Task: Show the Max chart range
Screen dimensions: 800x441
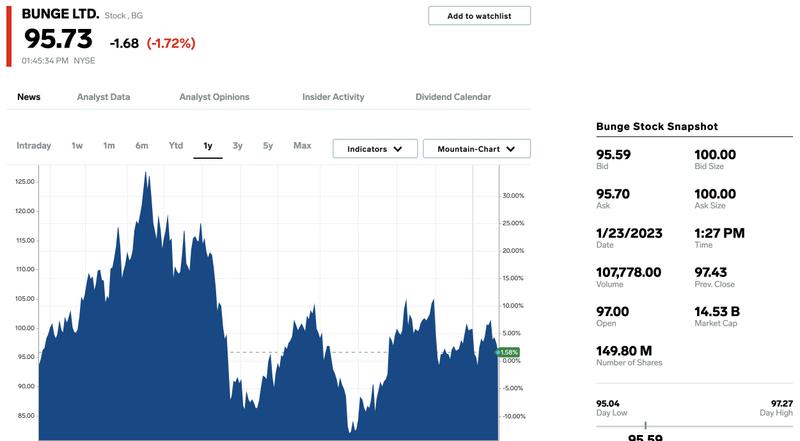Action: pyautogui.click(x=302, y=145)
